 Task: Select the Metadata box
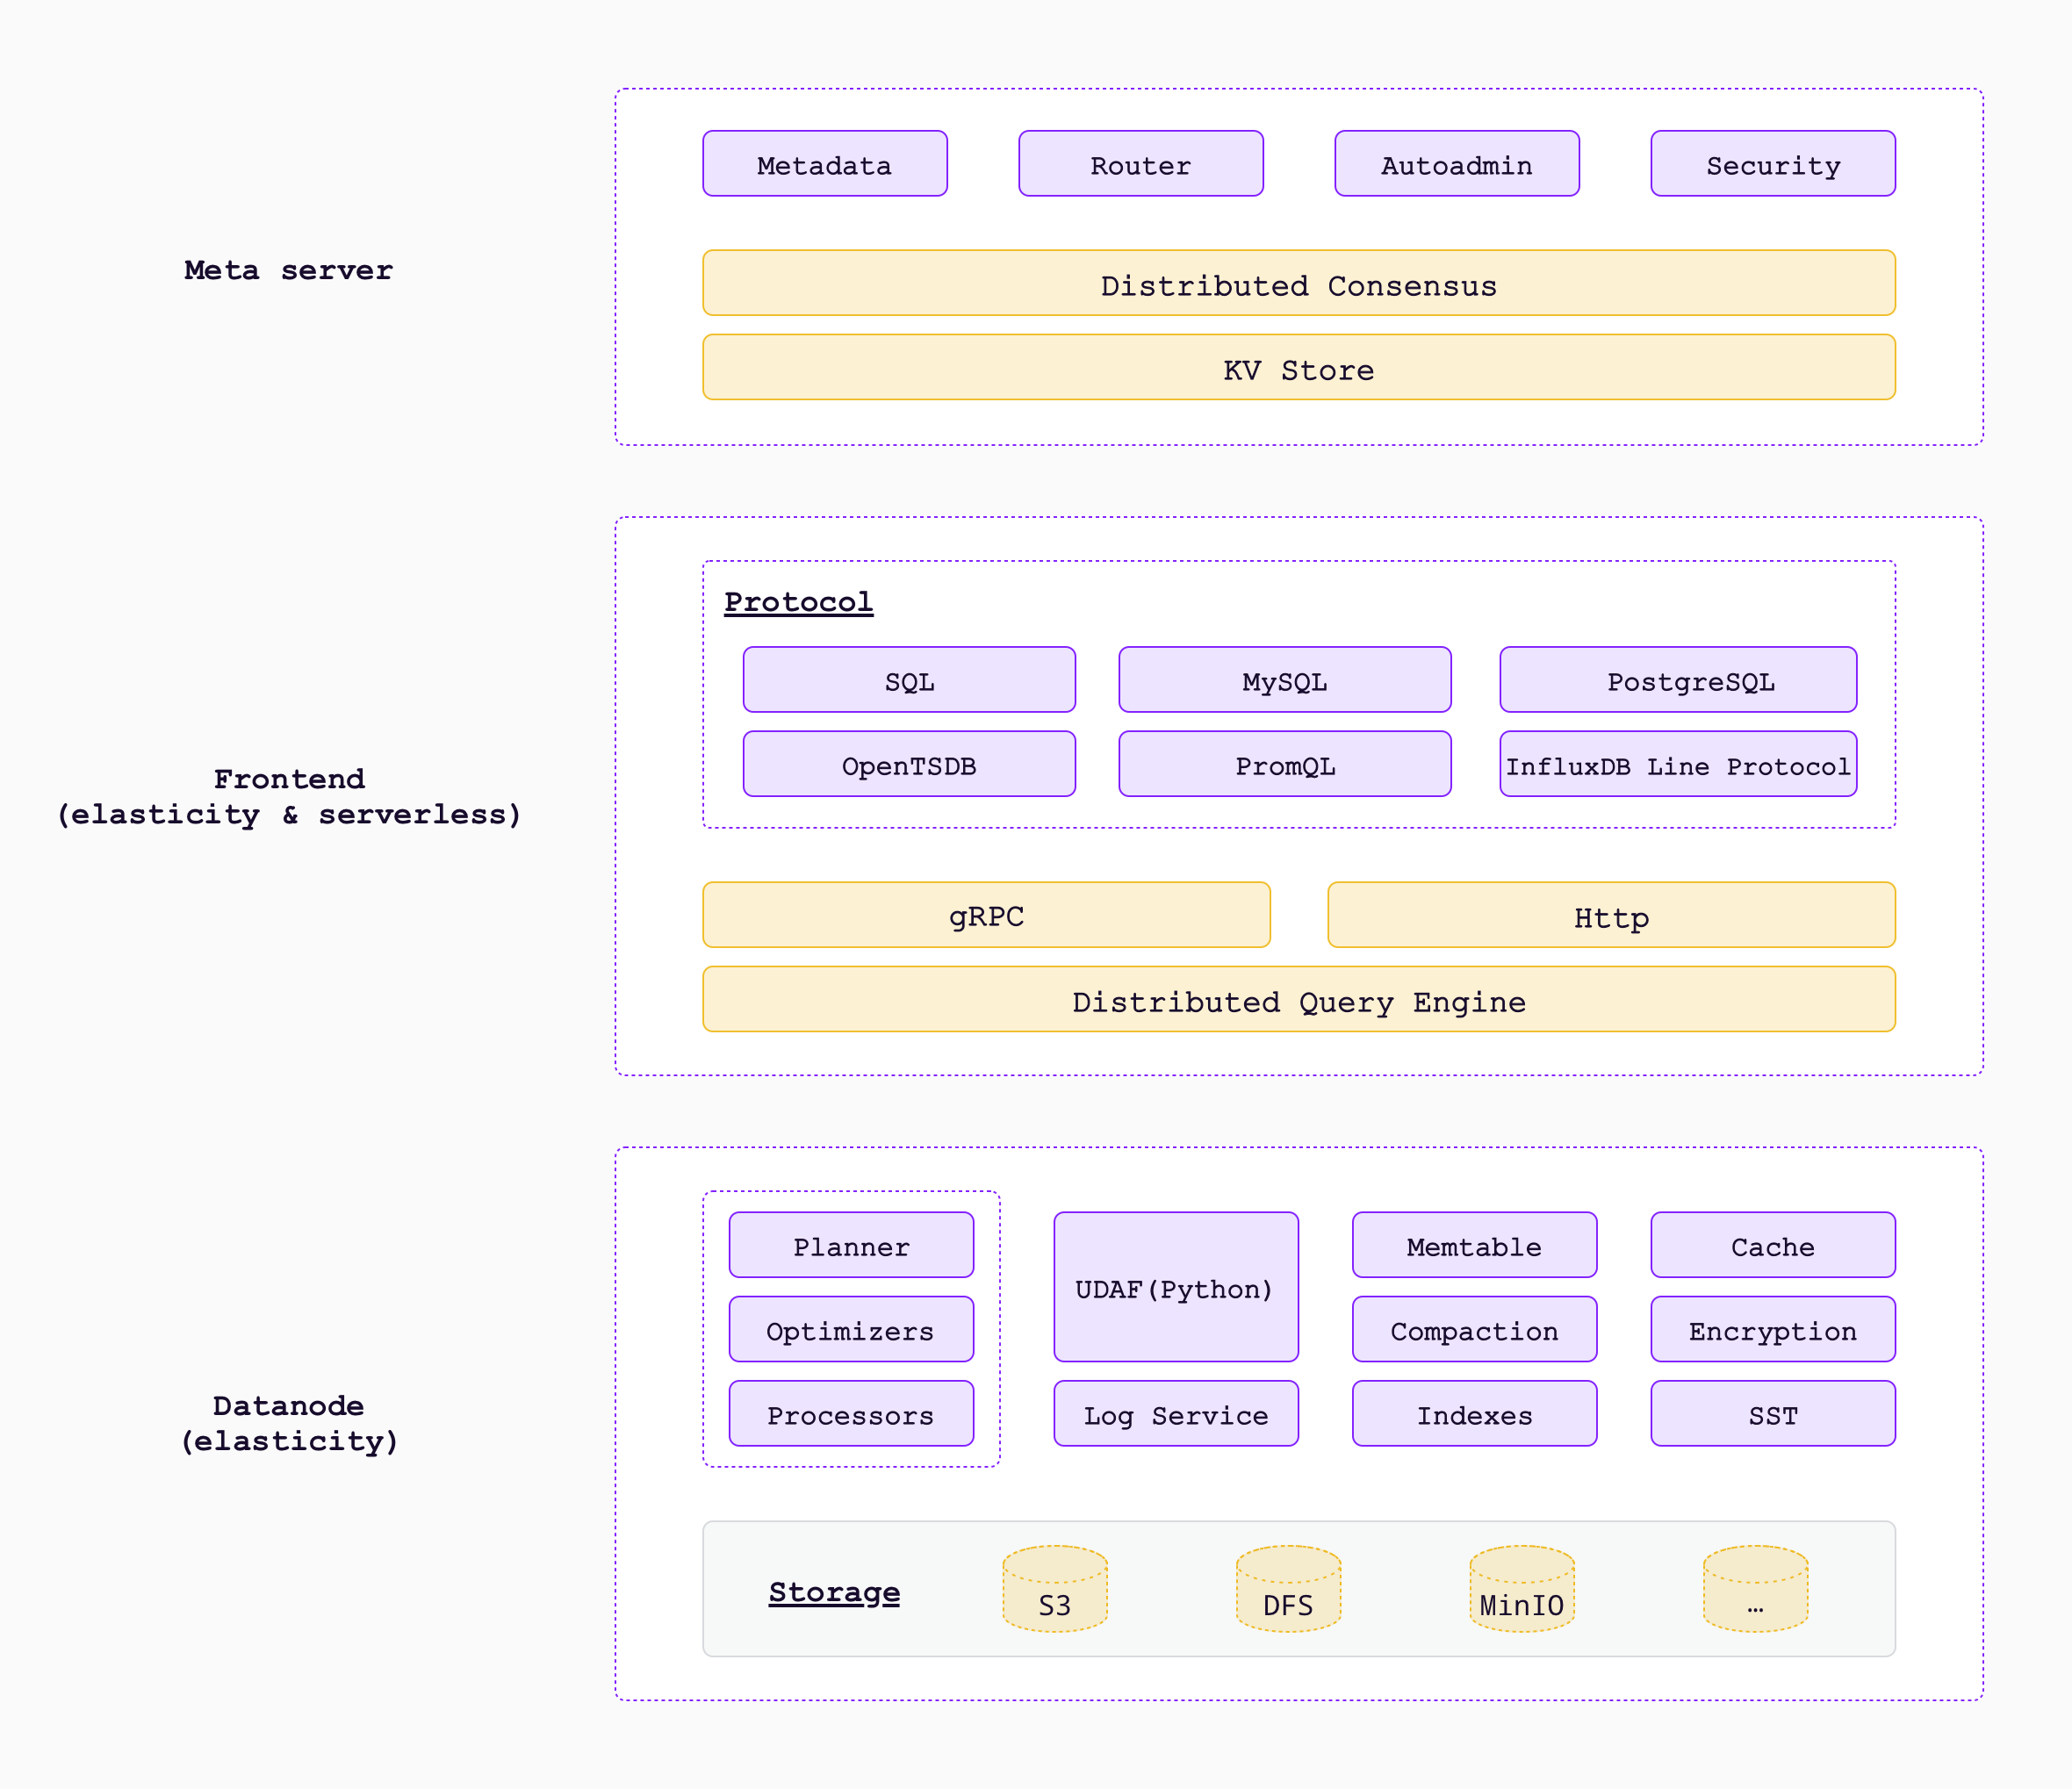click(824, 164)
